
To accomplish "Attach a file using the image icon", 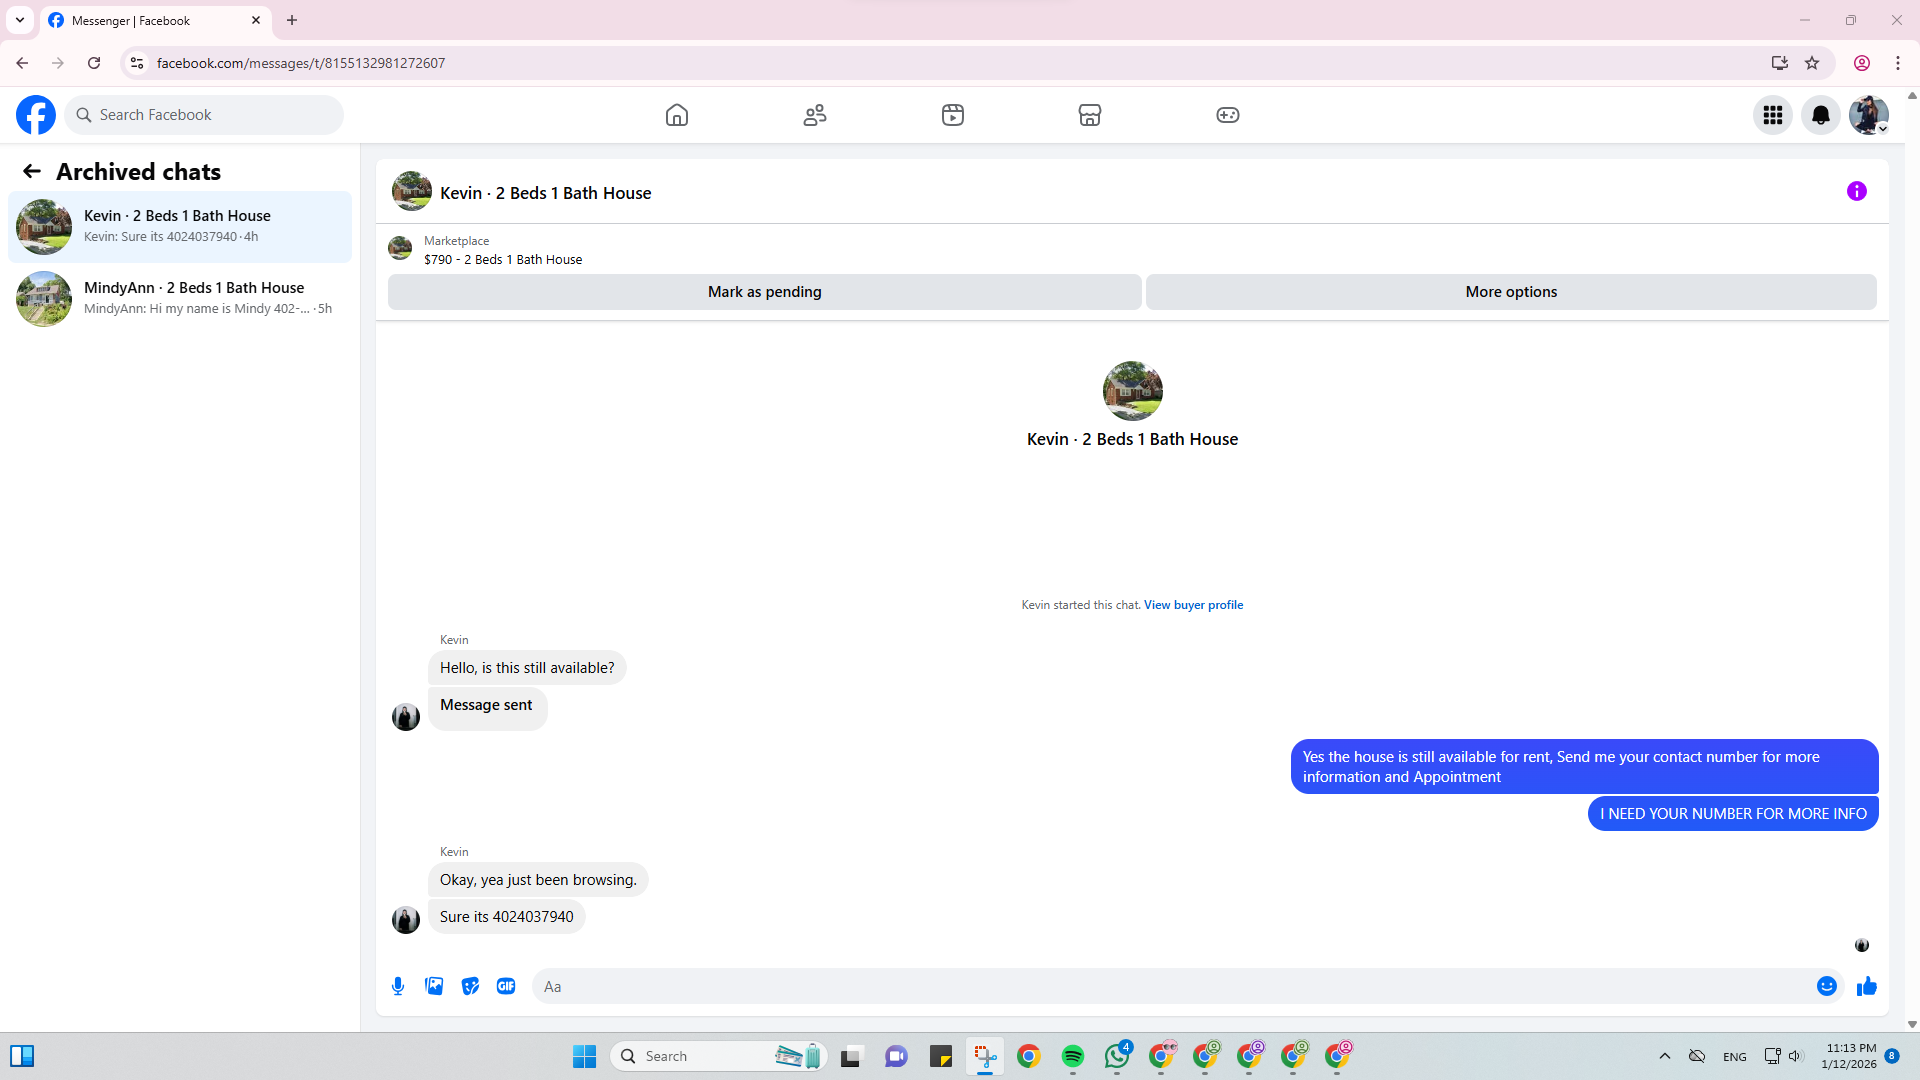I will [434, 986].
